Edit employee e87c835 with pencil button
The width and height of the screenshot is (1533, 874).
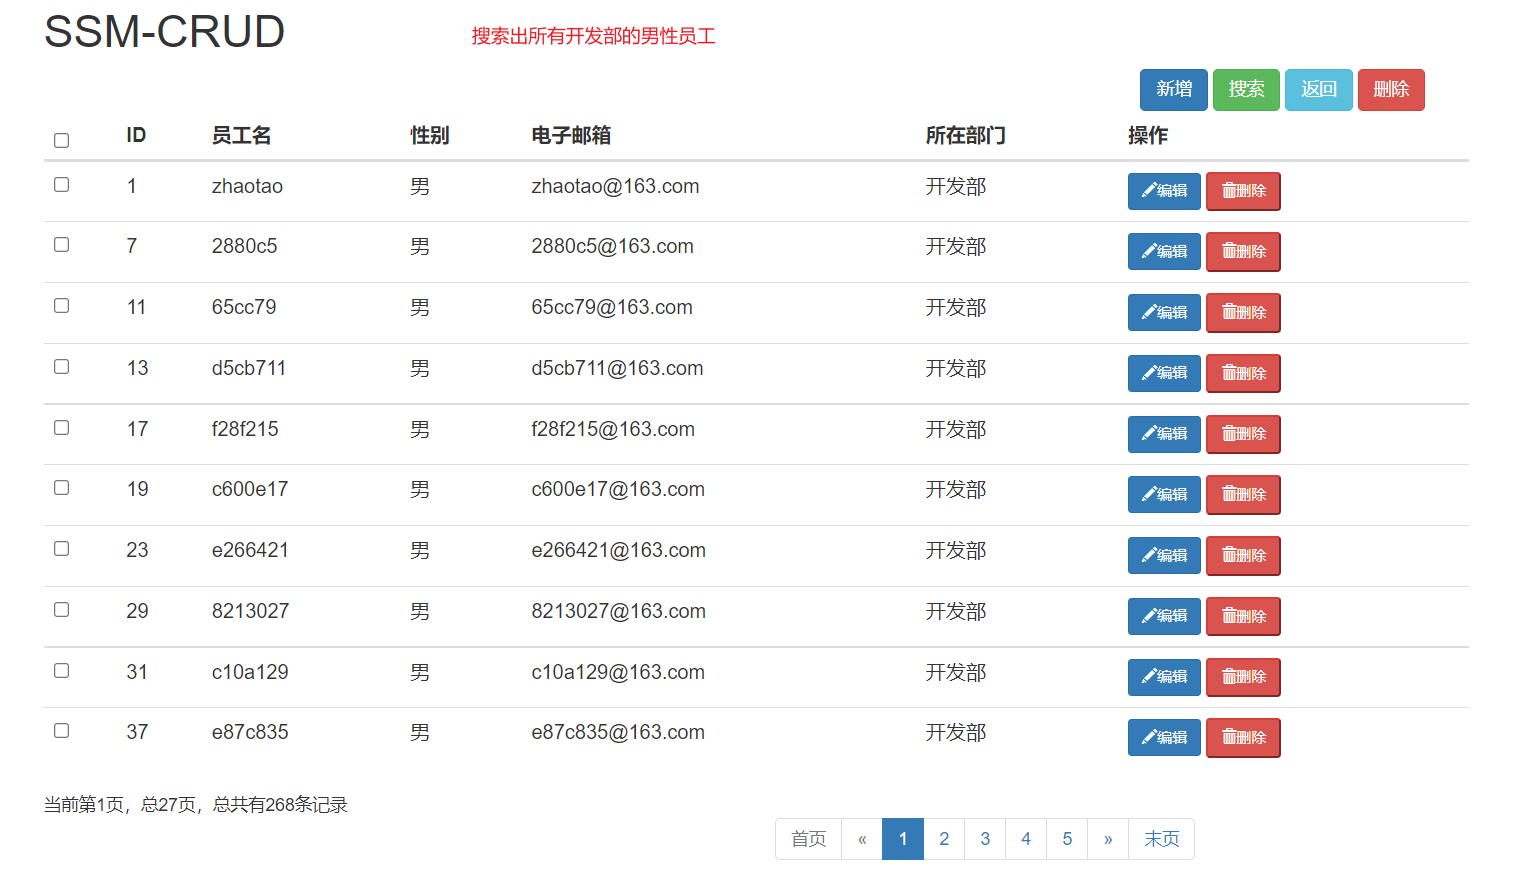coord(1164,738)
